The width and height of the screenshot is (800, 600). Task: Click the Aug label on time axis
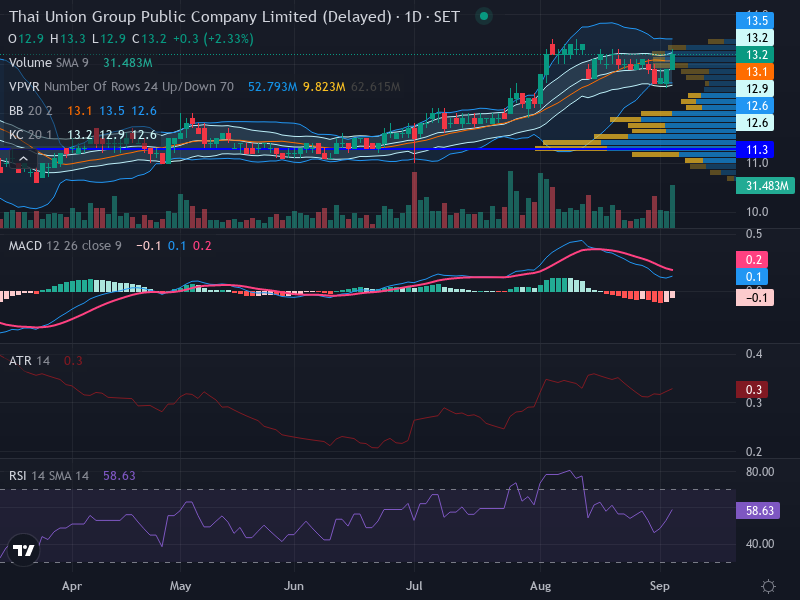click(x=540, y=586)
